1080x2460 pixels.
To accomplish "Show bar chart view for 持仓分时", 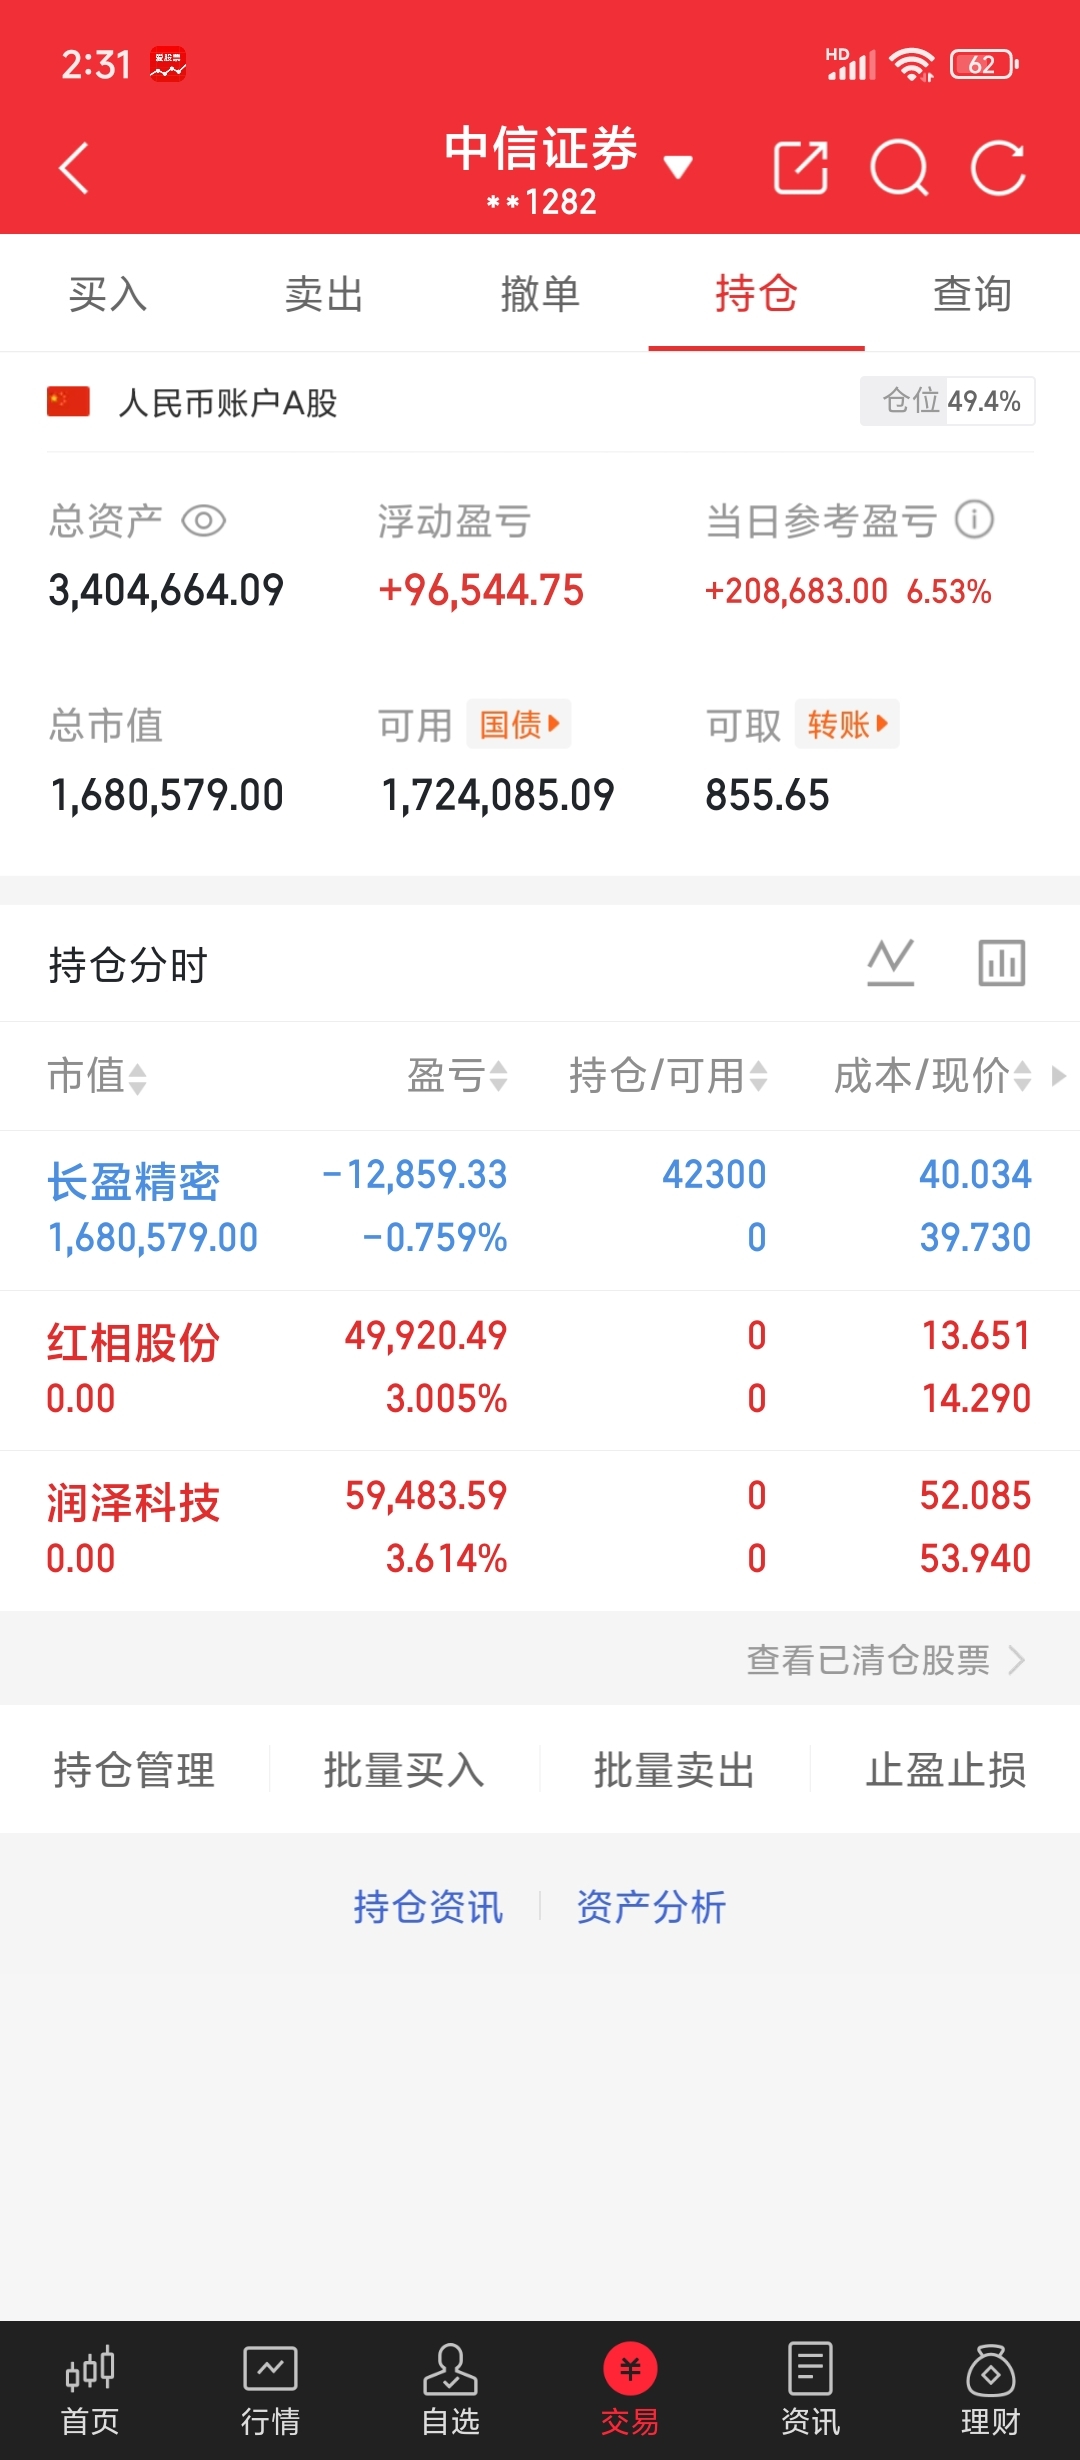I will click(x=1001, y=963).
